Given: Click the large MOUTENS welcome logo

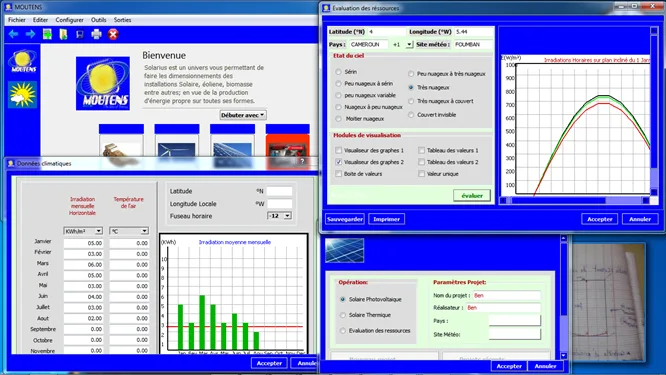Looking at the screenshot, I should (103, 83).
